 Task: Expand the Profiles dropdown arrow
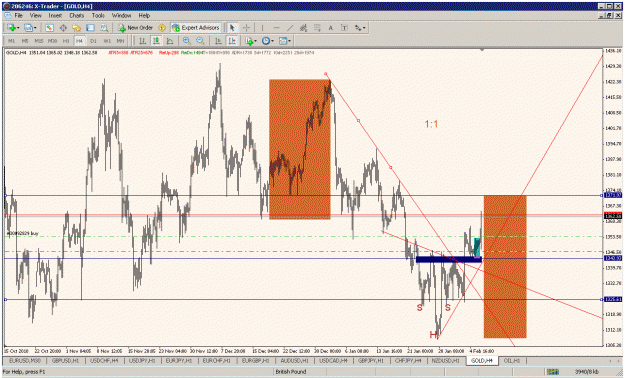(35, 28)
